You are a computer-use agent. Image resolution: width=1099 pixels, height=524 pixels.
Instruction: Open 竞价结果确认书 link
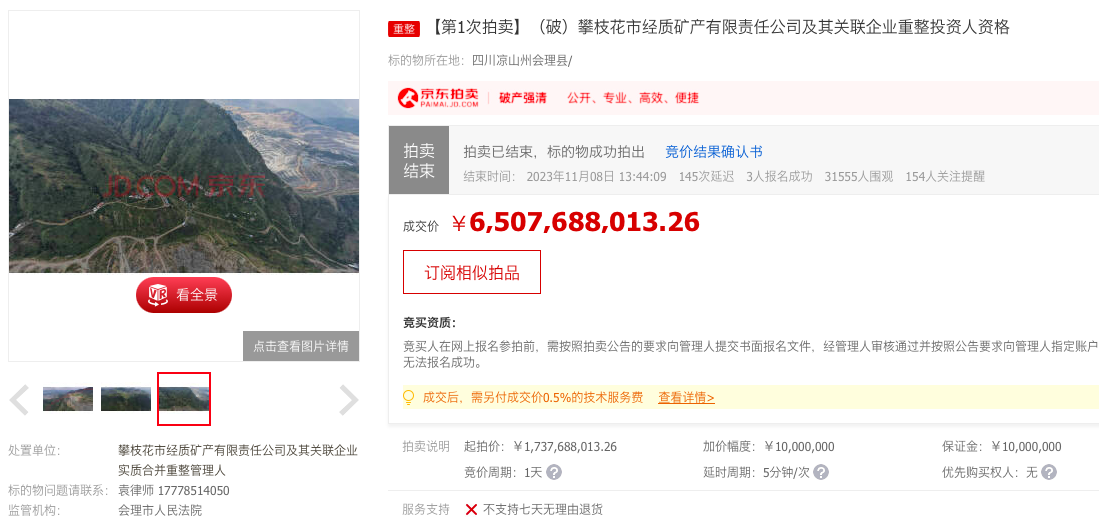click(714, 152)
